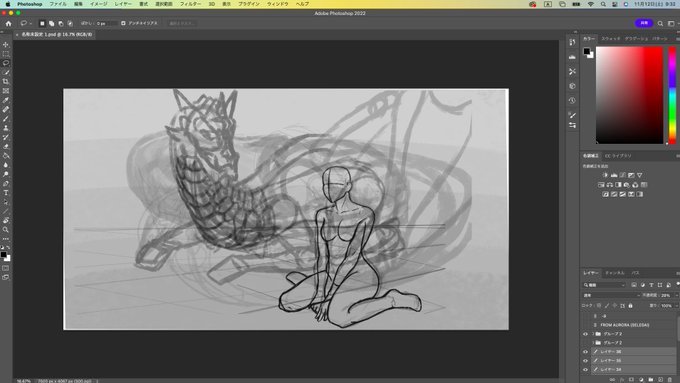Open the ファイル menu
Image resolution: width=680 pixels, height=383 pixels.
coord(58,4)
